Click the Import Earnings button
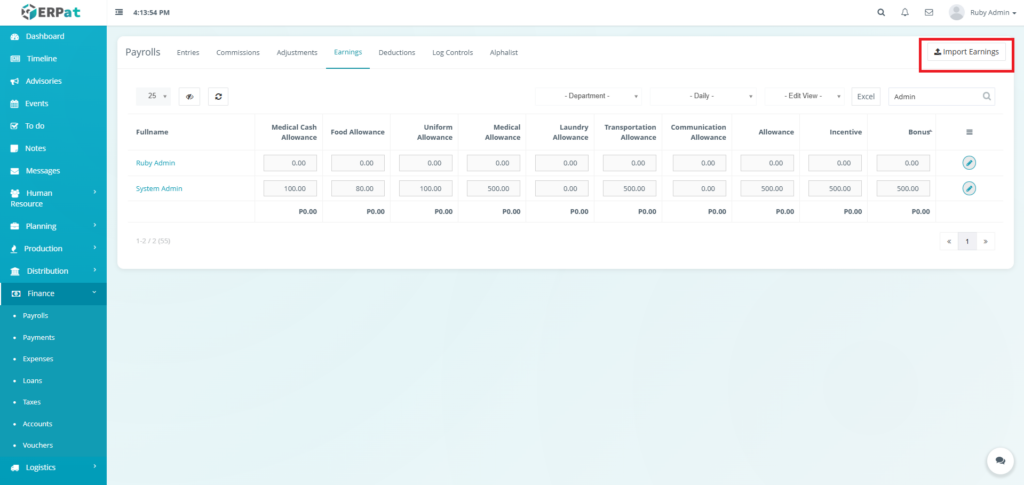Image resolution: width=1024 pixels, height=485 pixels. [966, 52]
